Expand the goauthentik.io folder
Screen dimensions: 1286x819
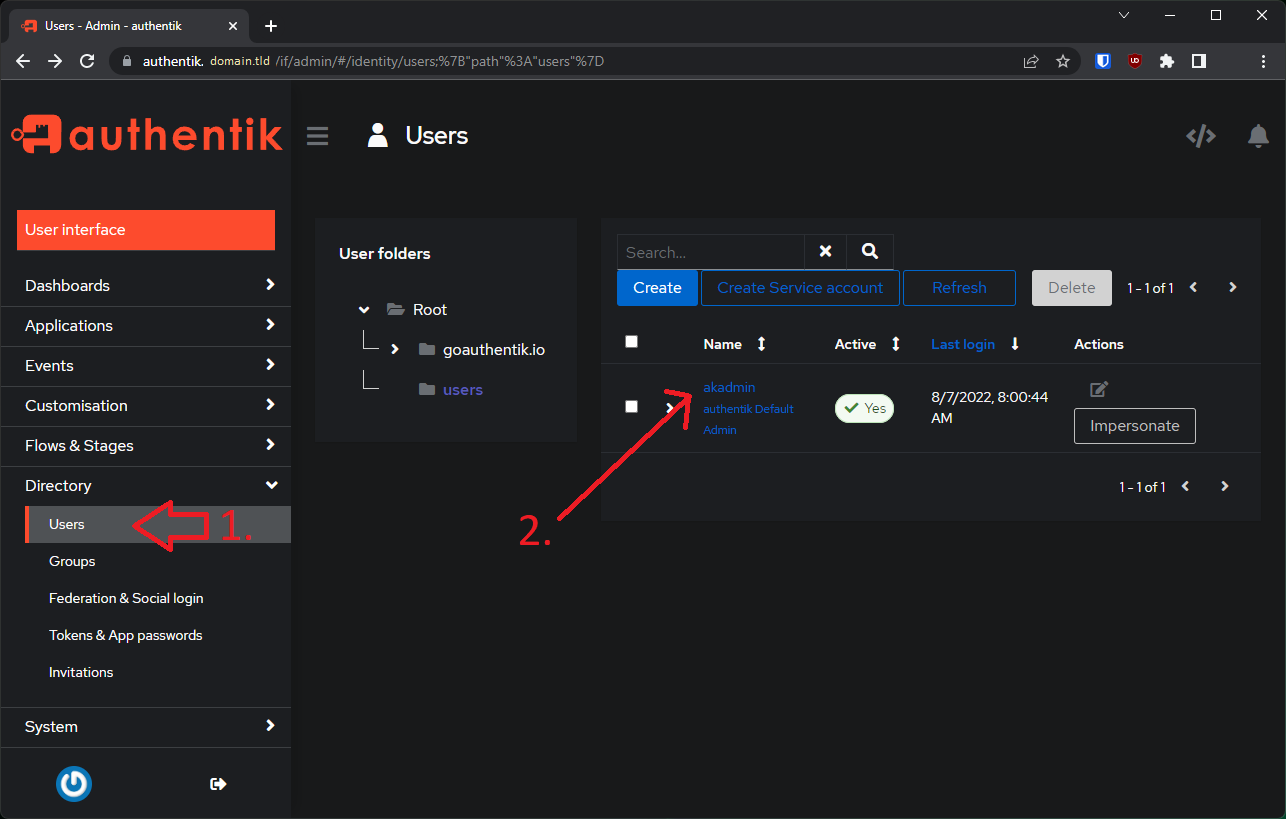395,349
